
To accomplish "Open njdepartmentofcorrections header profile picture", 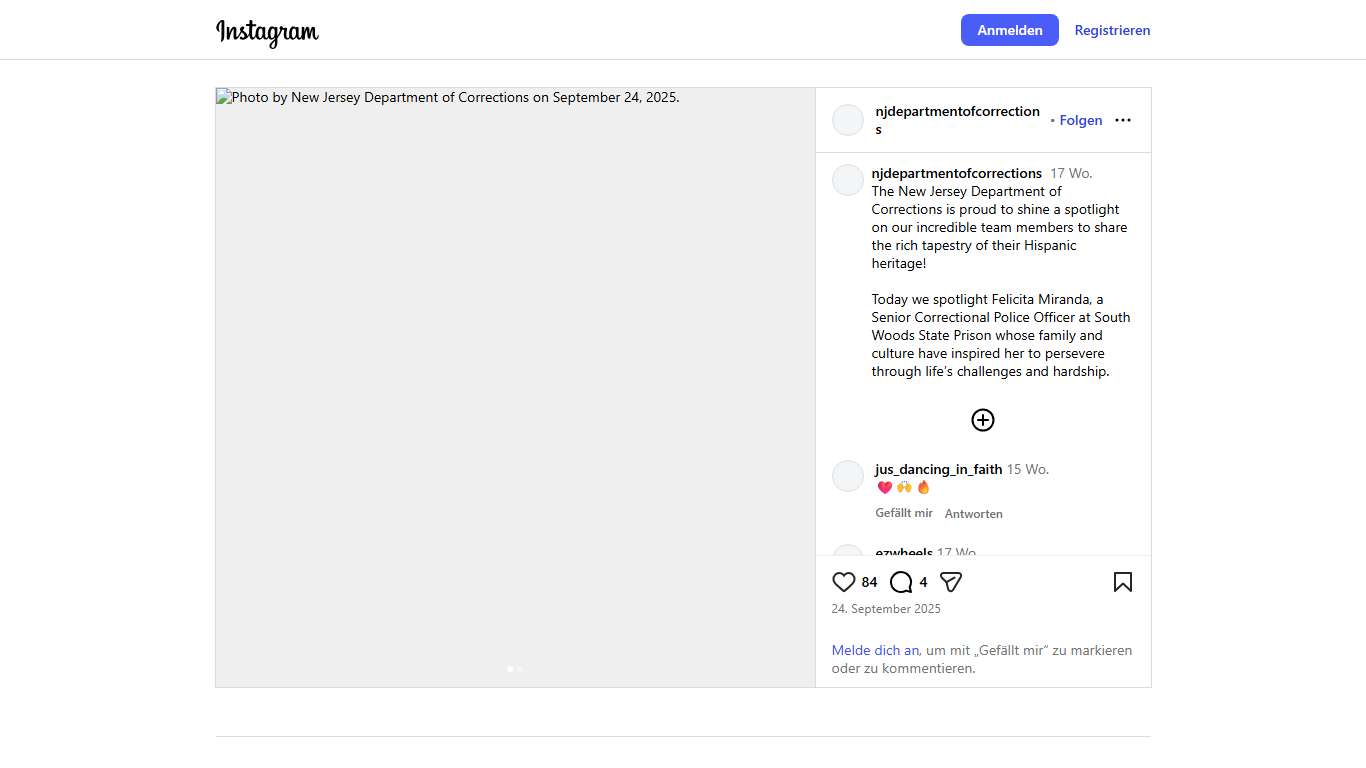I will coord(848,120).
